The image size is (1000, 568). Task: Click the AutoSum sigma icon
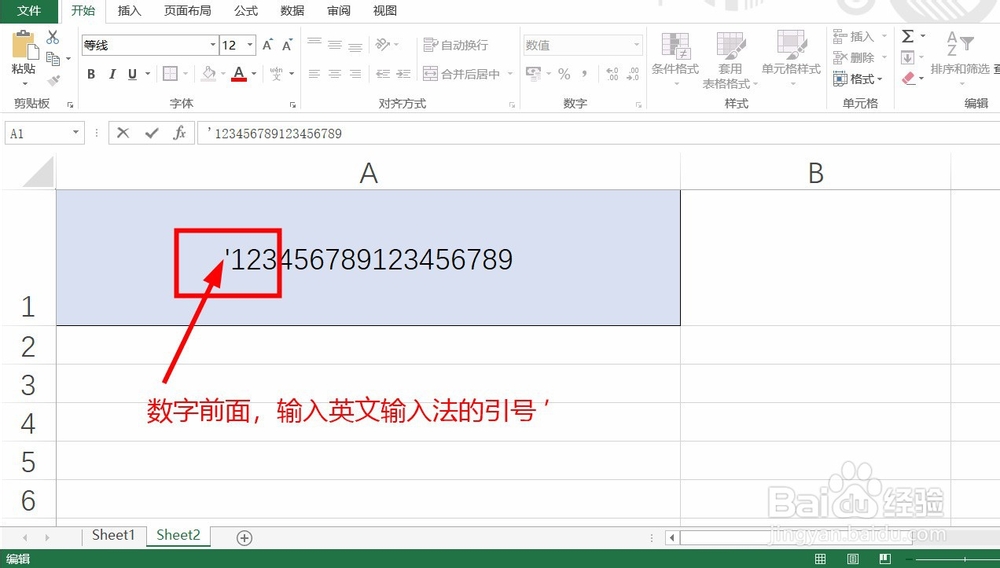pyautogui.click(x=908, y=36)
